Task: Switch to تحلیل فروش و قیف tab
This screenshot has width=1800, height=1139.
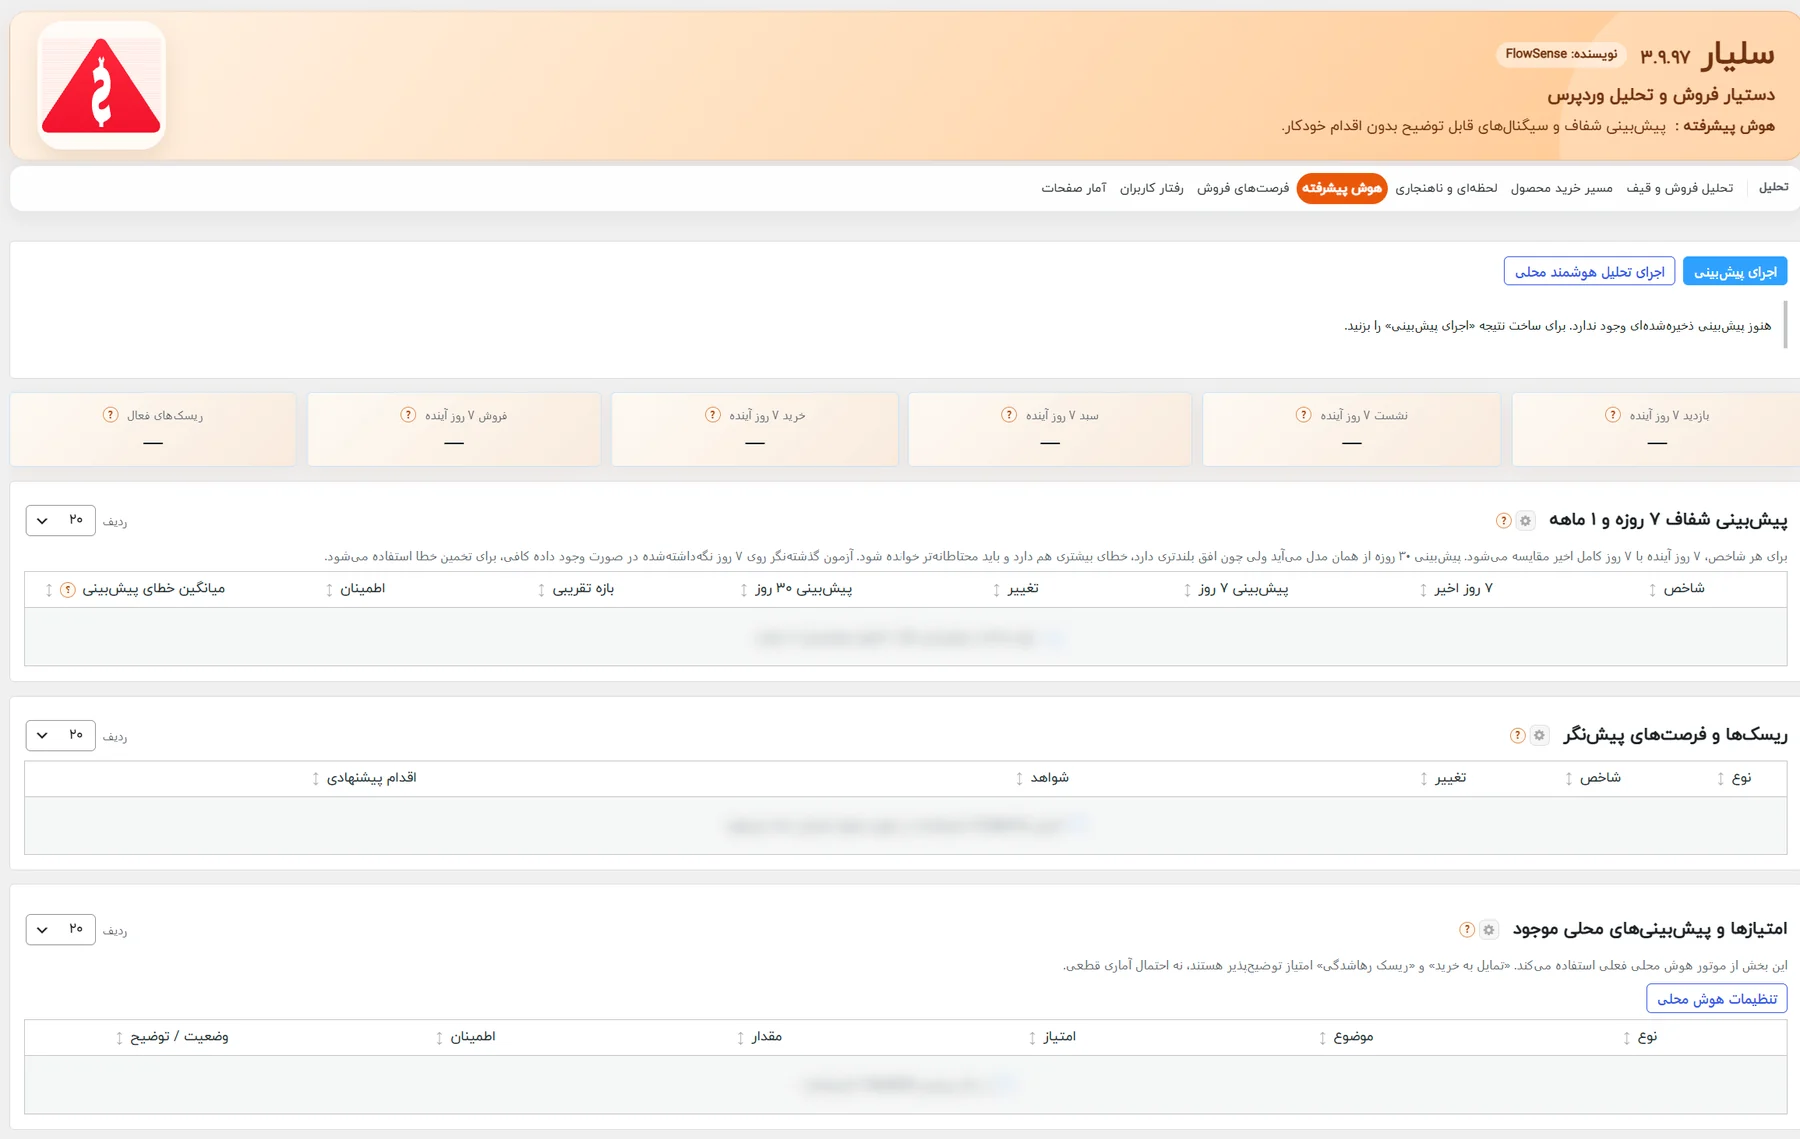Action: point(1679,188)
